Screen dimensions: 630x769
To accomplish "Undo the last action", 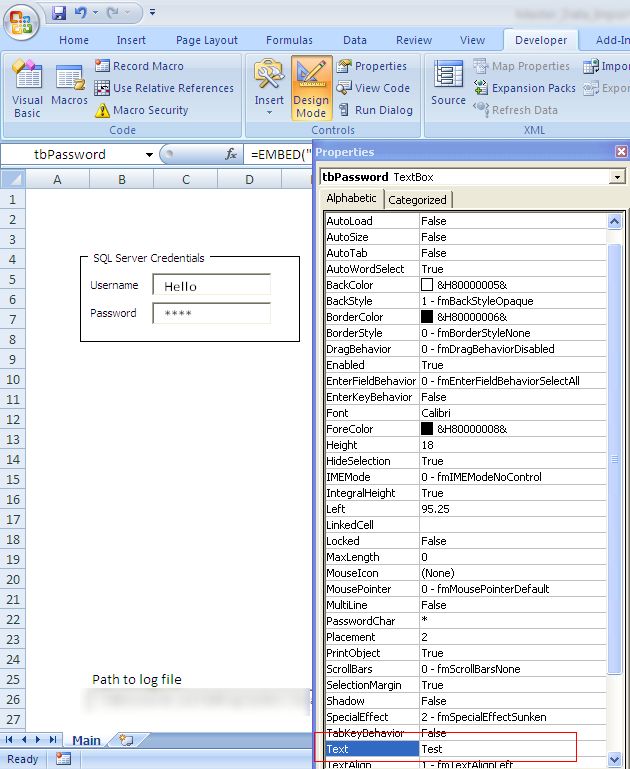I will click(x=80, y=13).
